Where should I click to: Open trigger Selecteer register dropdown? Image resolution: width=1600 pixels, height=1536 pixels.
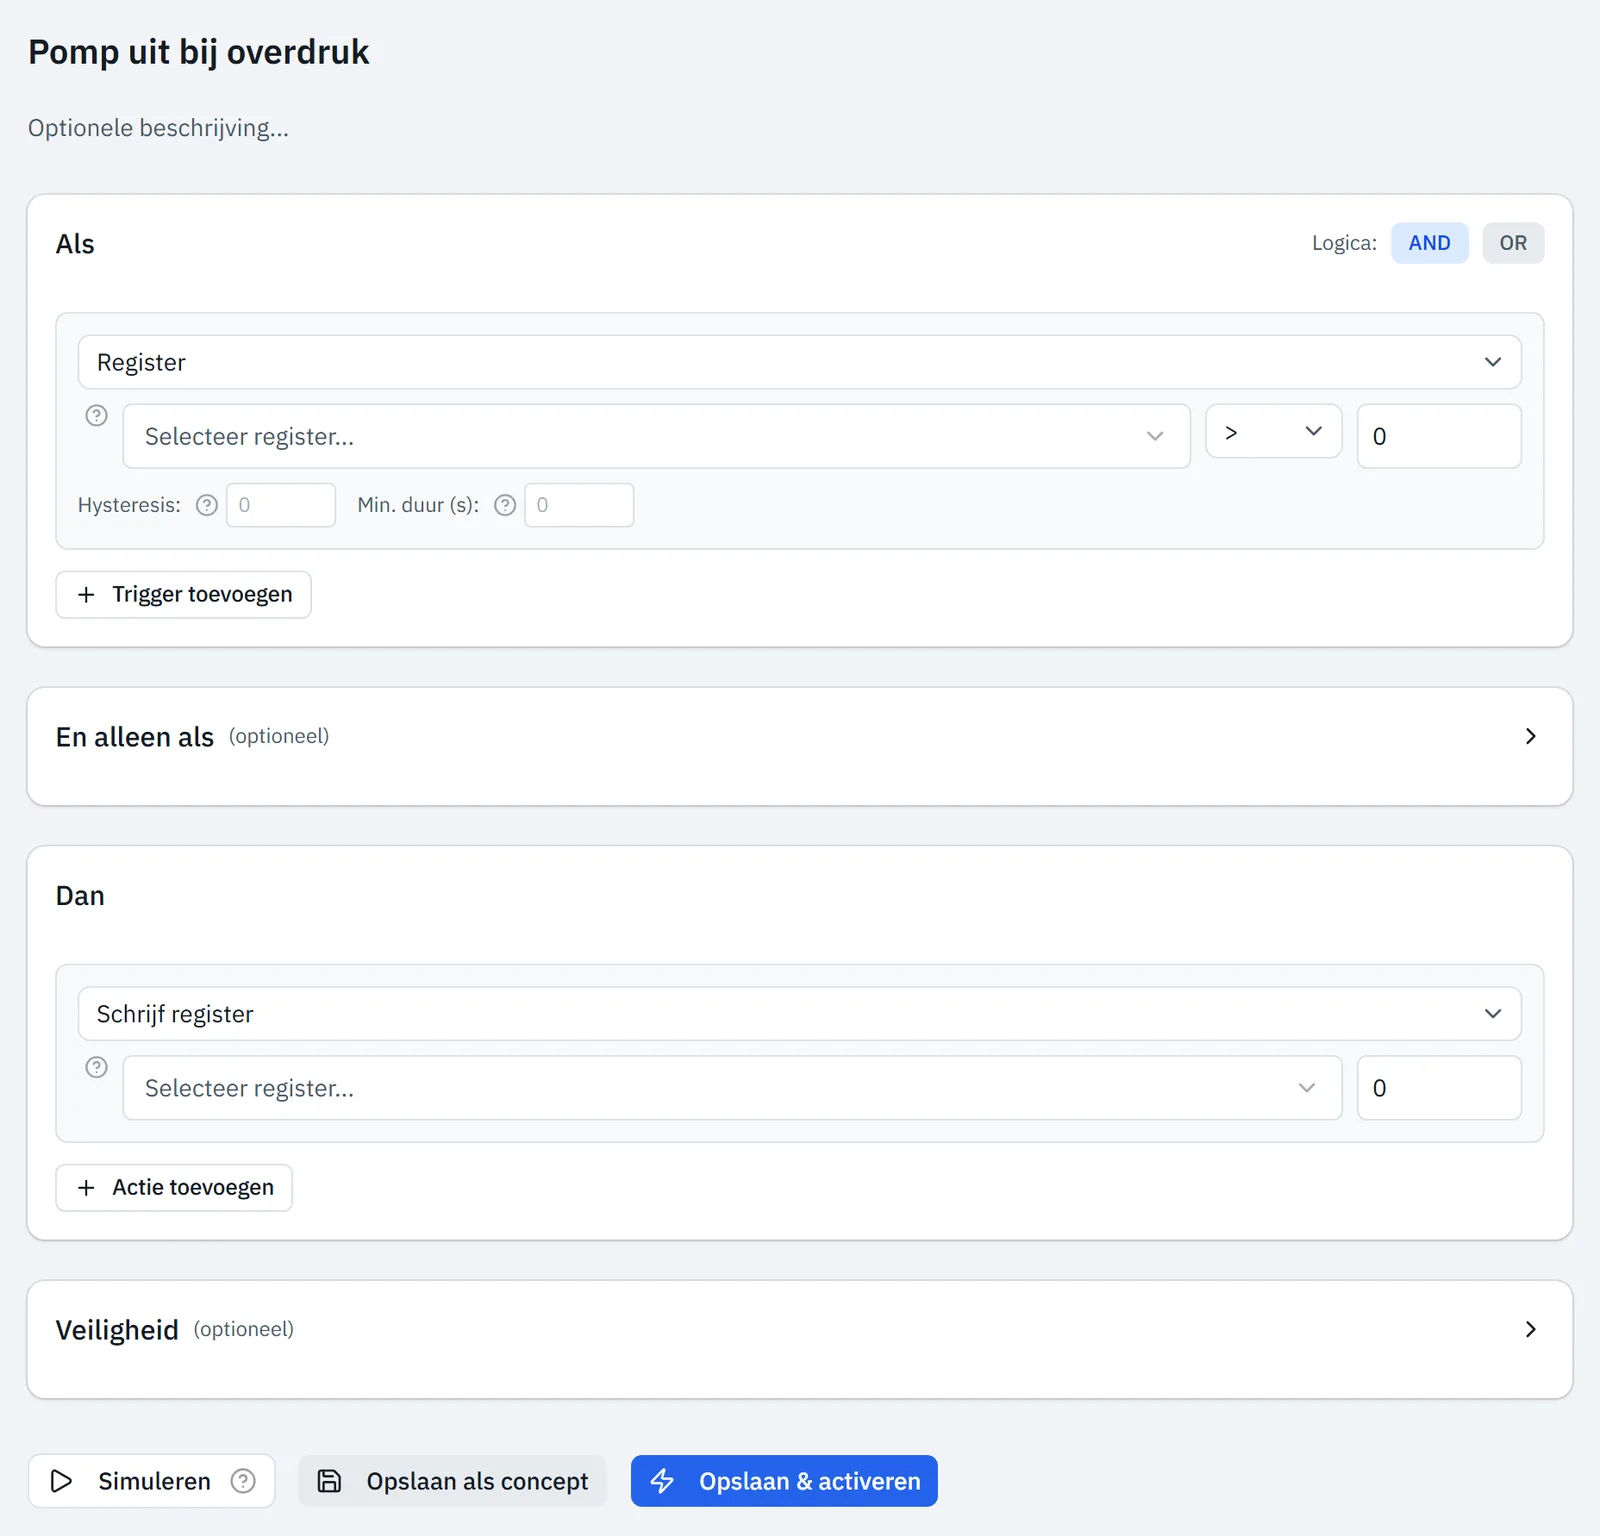(x=656, y=436)
